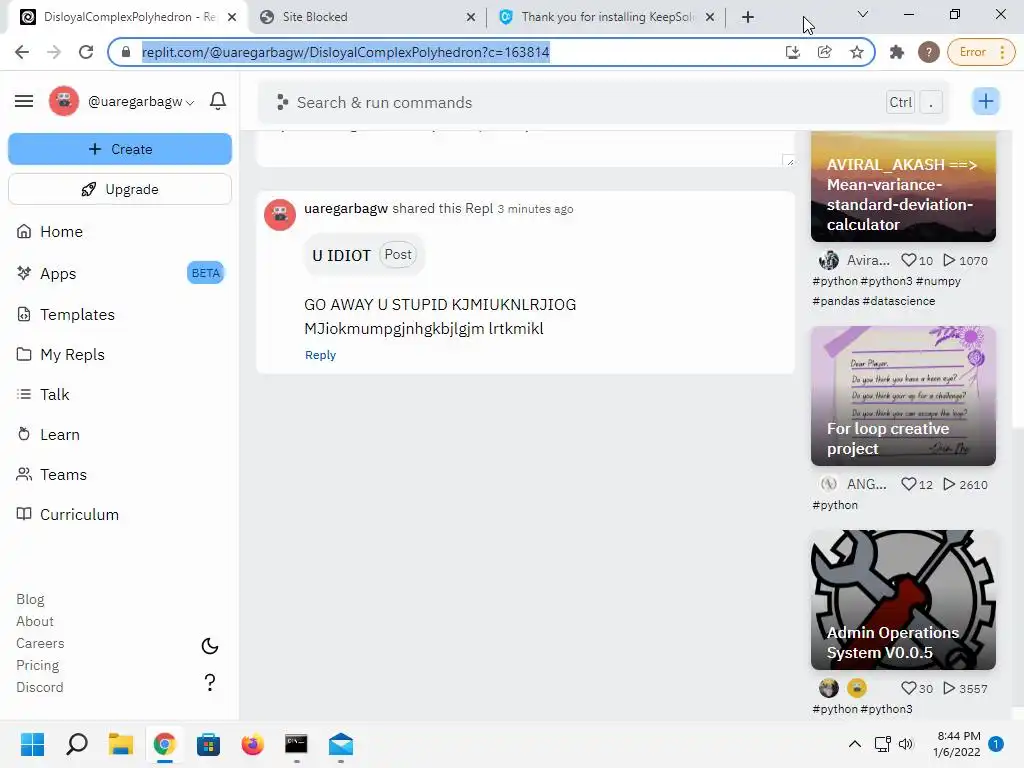Viewport: 1024px width, 768px height.
Task: Show hidden system tray icons
Action: coord(854,744)
